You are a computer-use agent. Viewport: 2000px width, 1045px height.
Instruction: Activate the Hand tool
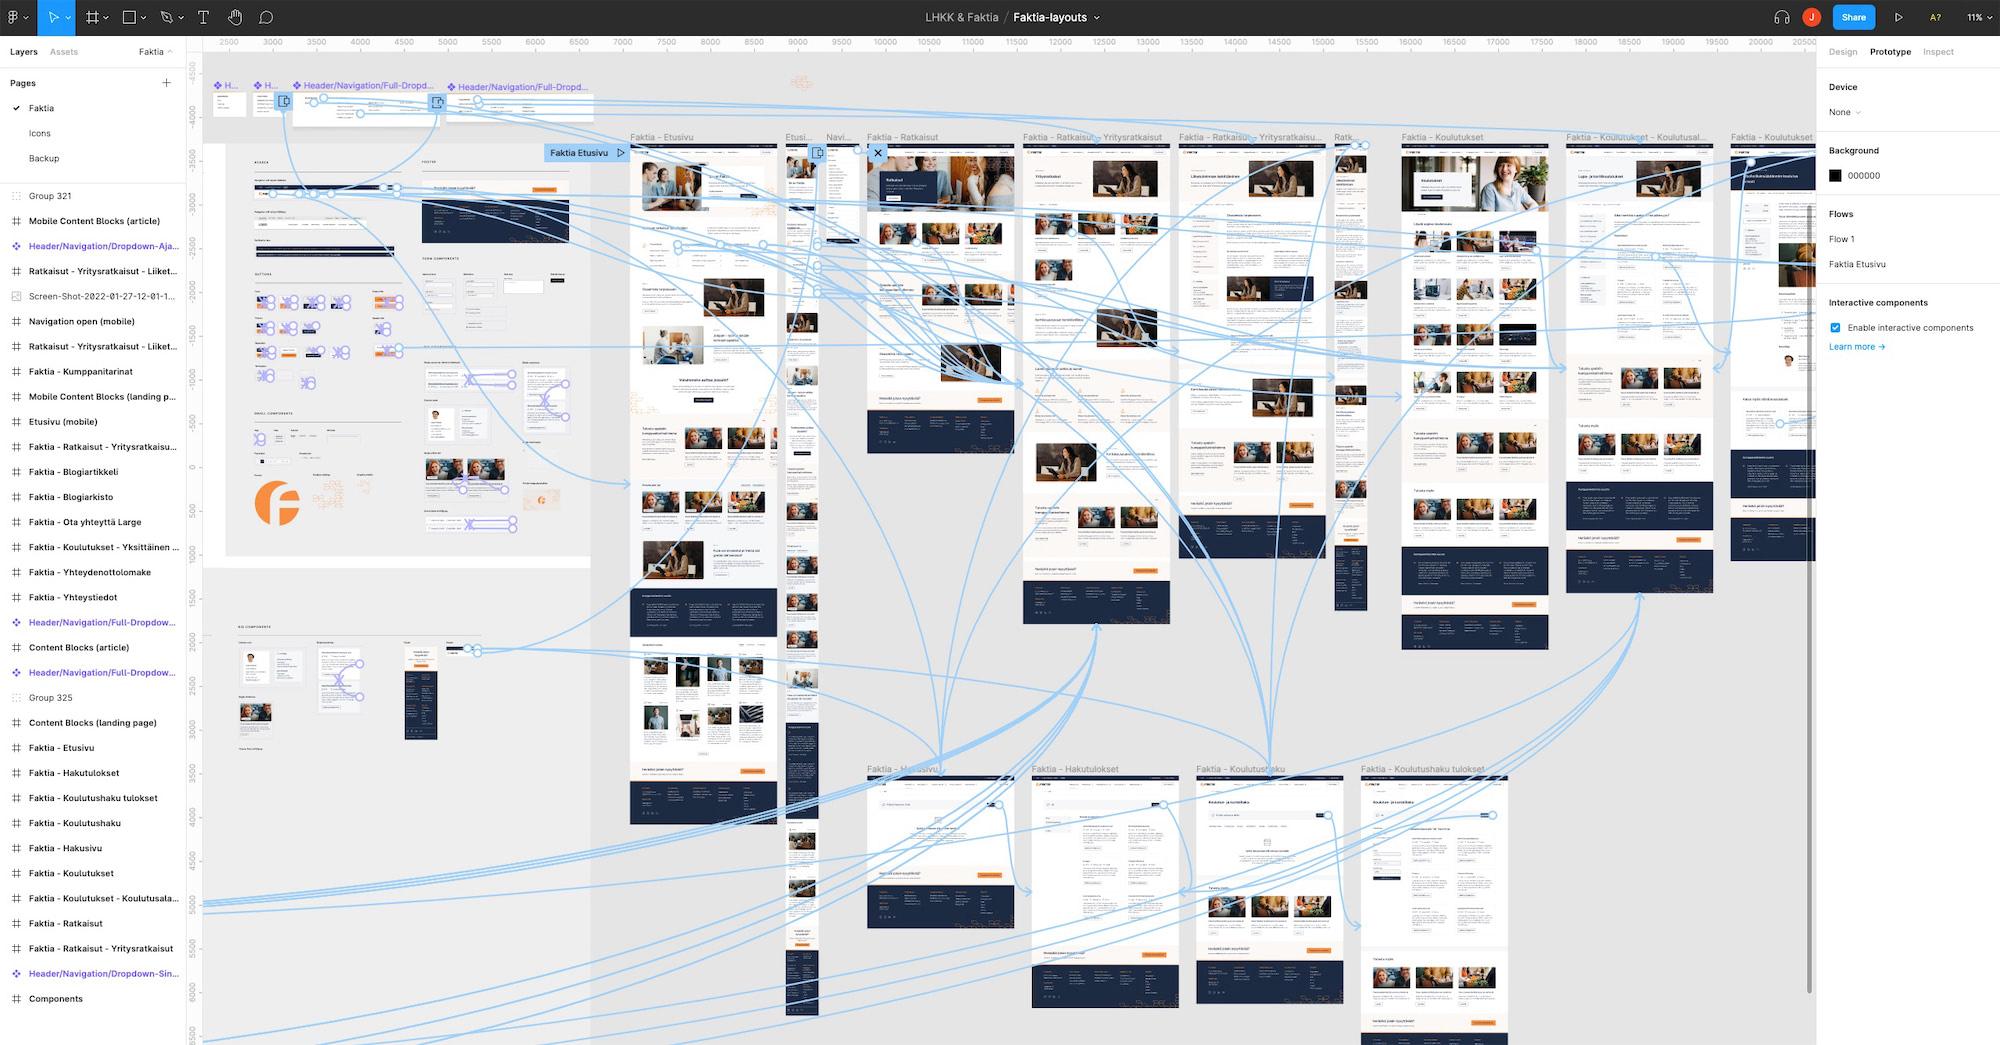234,17
